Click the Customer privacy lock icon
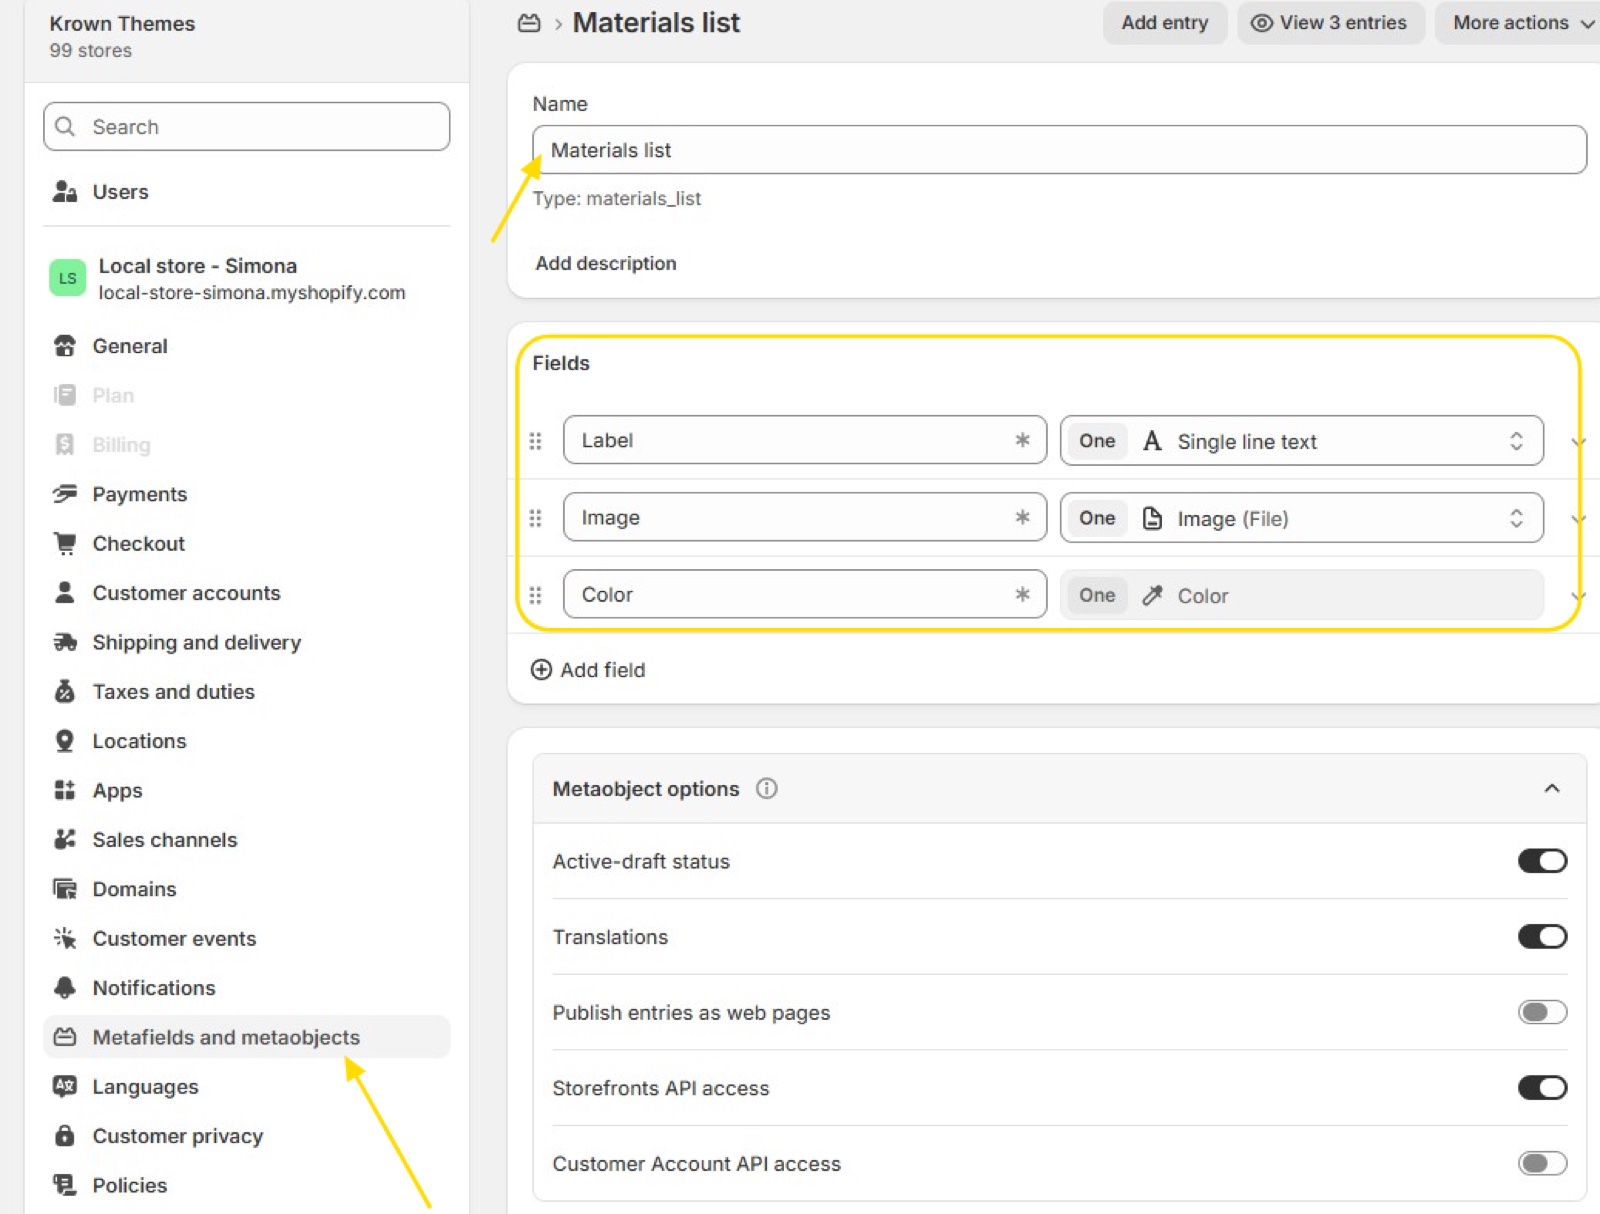This screenshot has height=1214, width=1600. coord(65,1136)
